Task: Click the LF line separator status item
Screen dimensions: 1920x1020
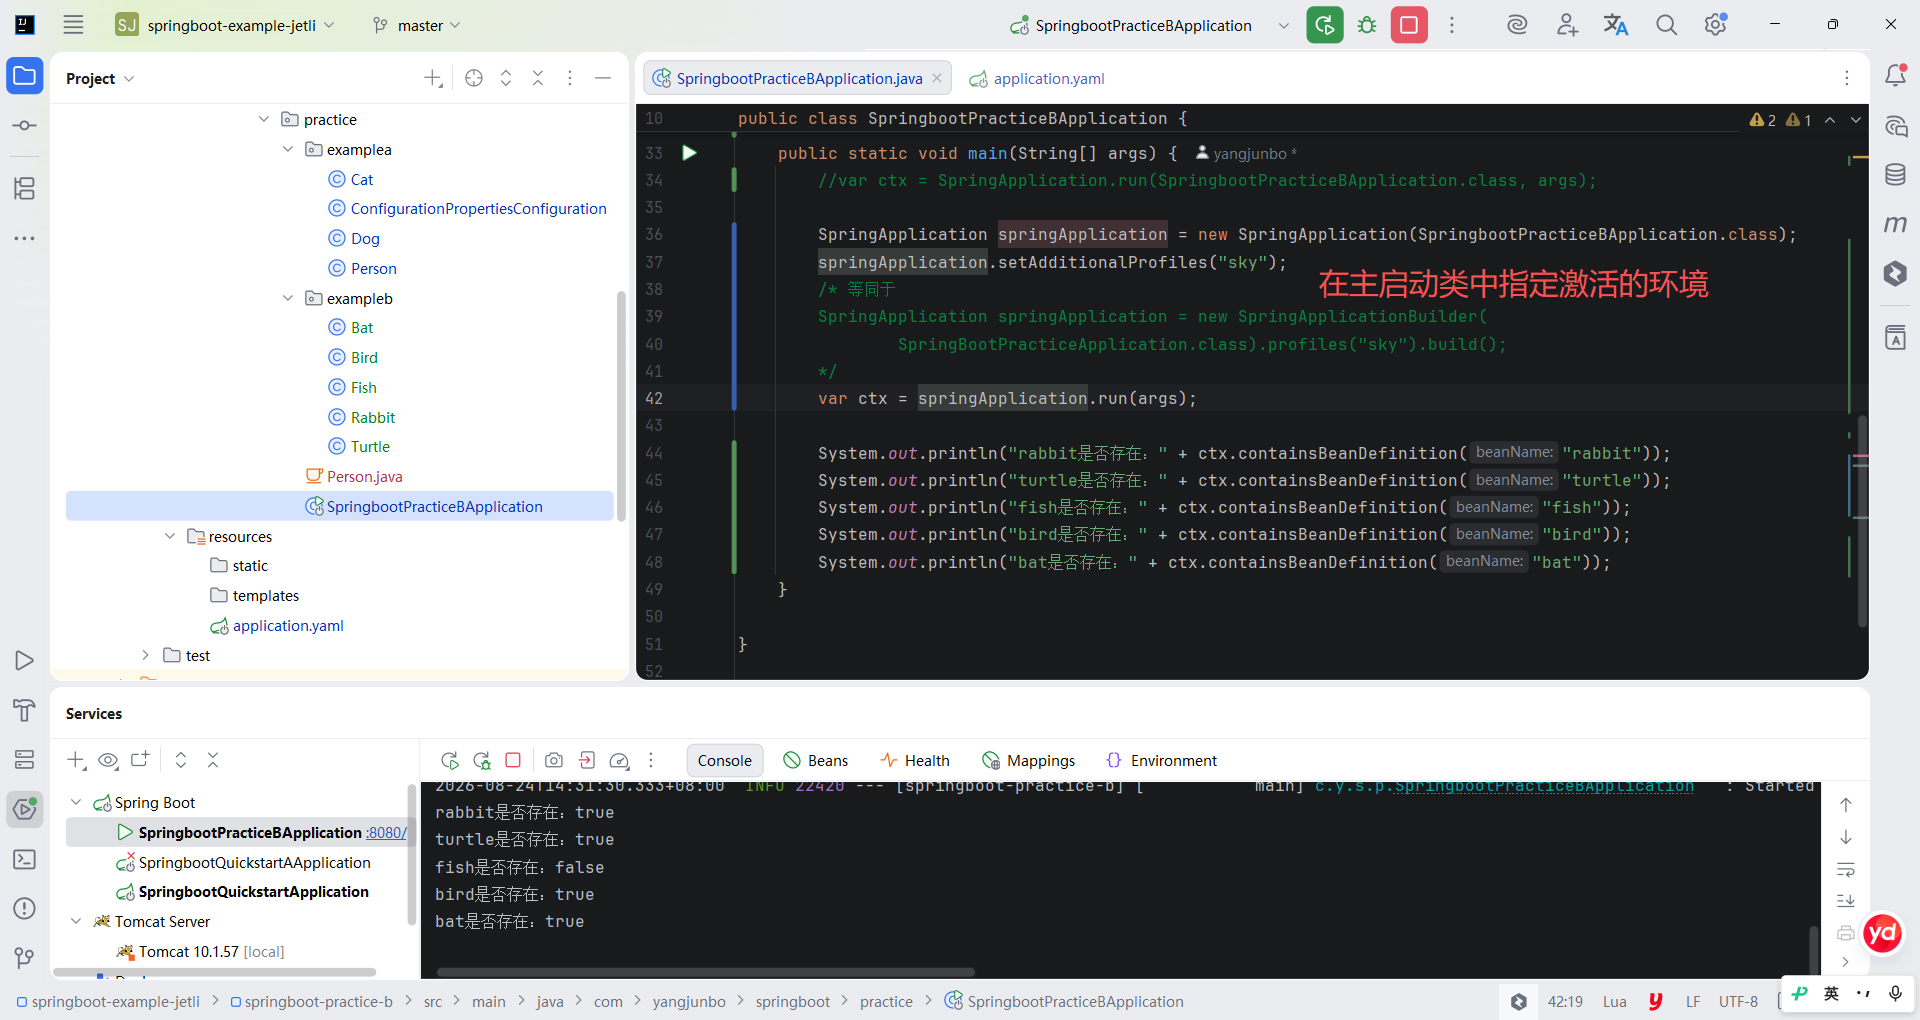Action: (x=1693, y=1001)
